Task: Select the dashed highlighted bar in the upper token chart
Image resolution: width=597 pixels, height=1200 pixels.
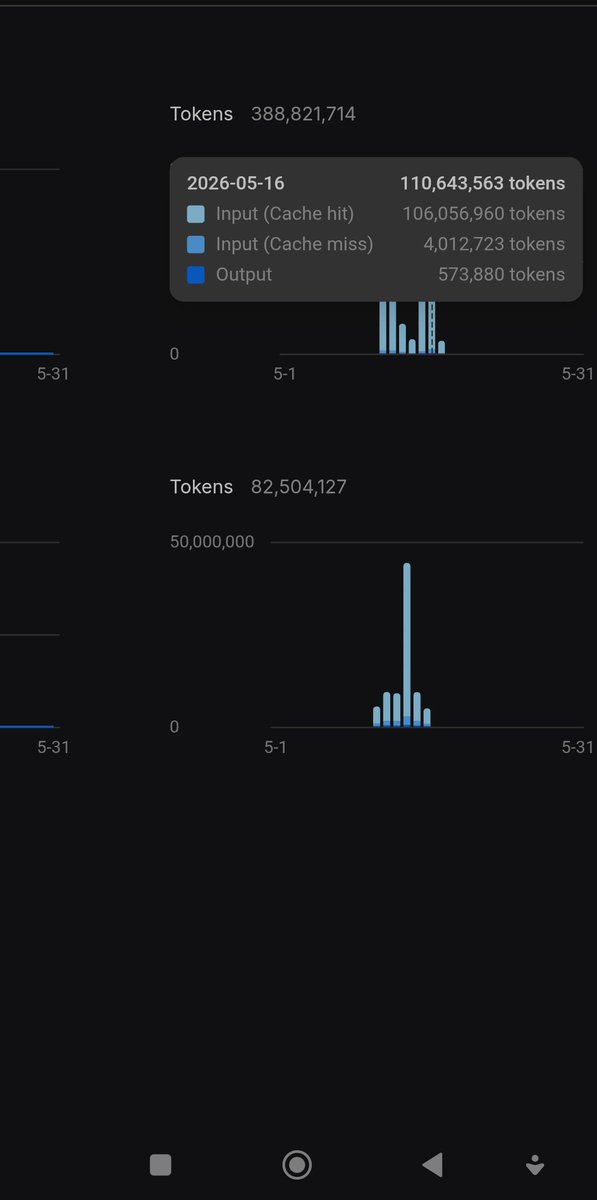Action: click(x=431, y=327)
